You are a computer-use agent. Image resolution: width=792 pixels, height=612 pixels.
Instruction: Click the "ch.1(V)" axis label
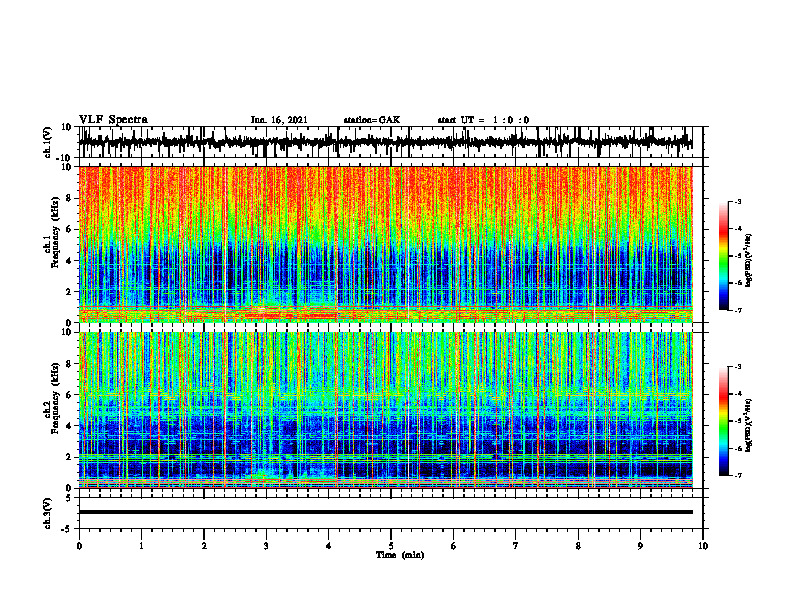(x=48, y=142)
